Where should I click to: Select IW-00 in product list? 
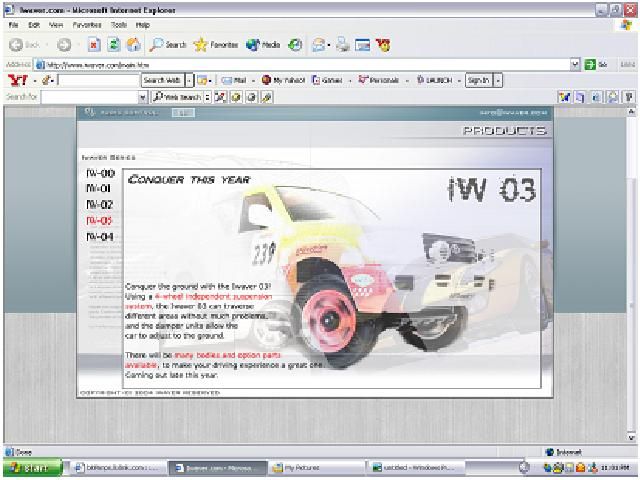tap(100, 173)
